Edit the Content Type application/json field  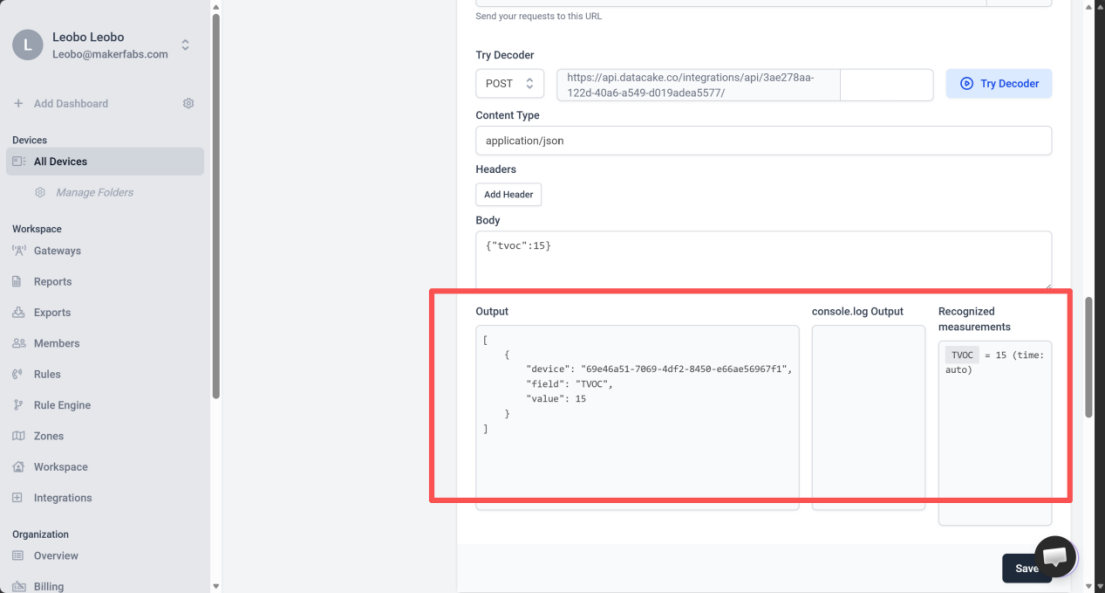coord(763,141)
